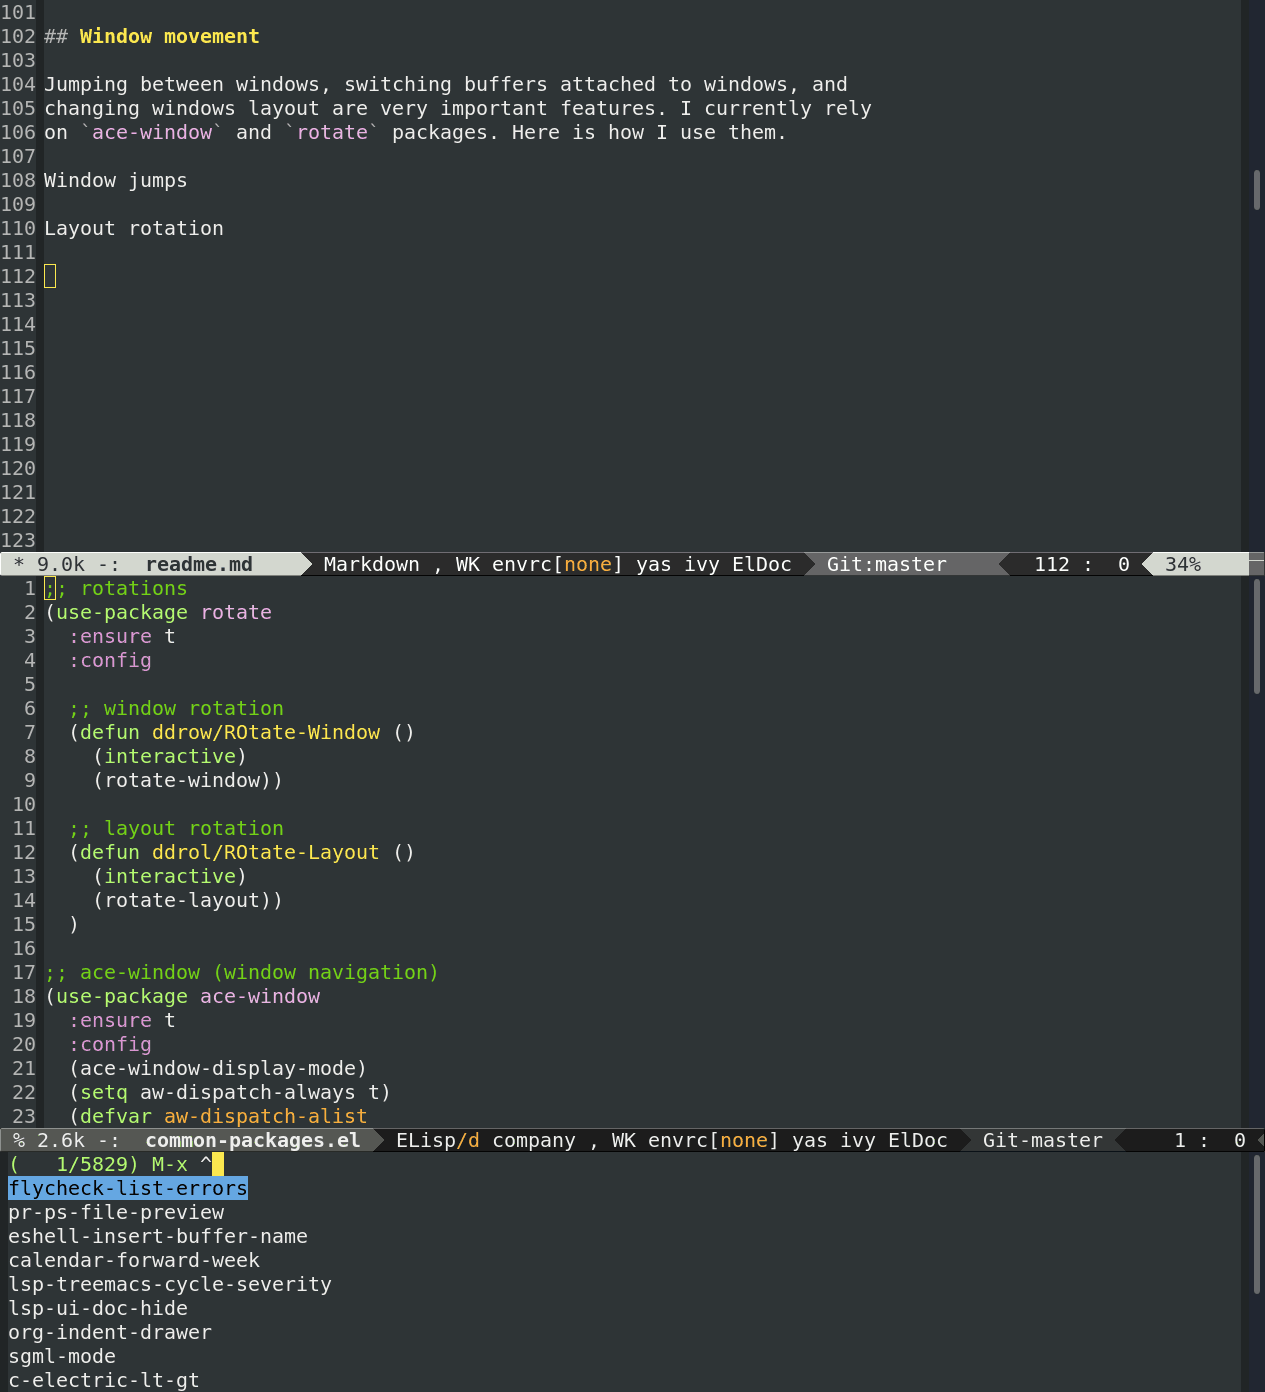Click use-package rotate line
Screen dimensions: 1265x1392
(158, 612)
